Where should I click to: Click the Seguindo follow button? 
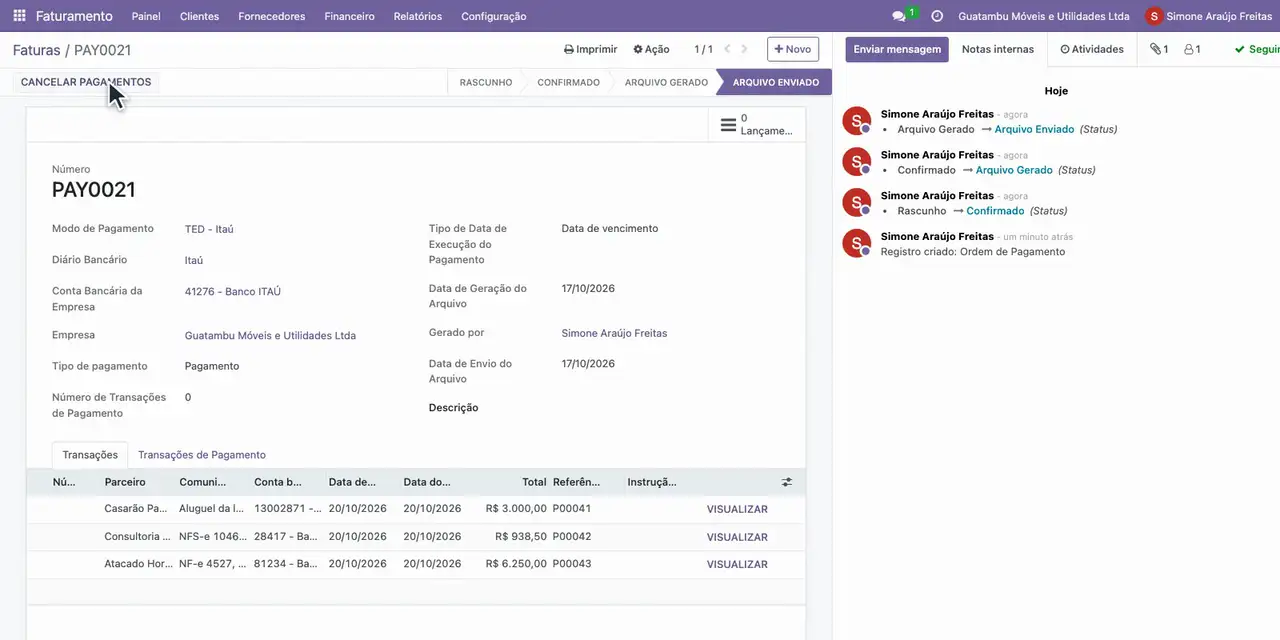pos(1257,49)
